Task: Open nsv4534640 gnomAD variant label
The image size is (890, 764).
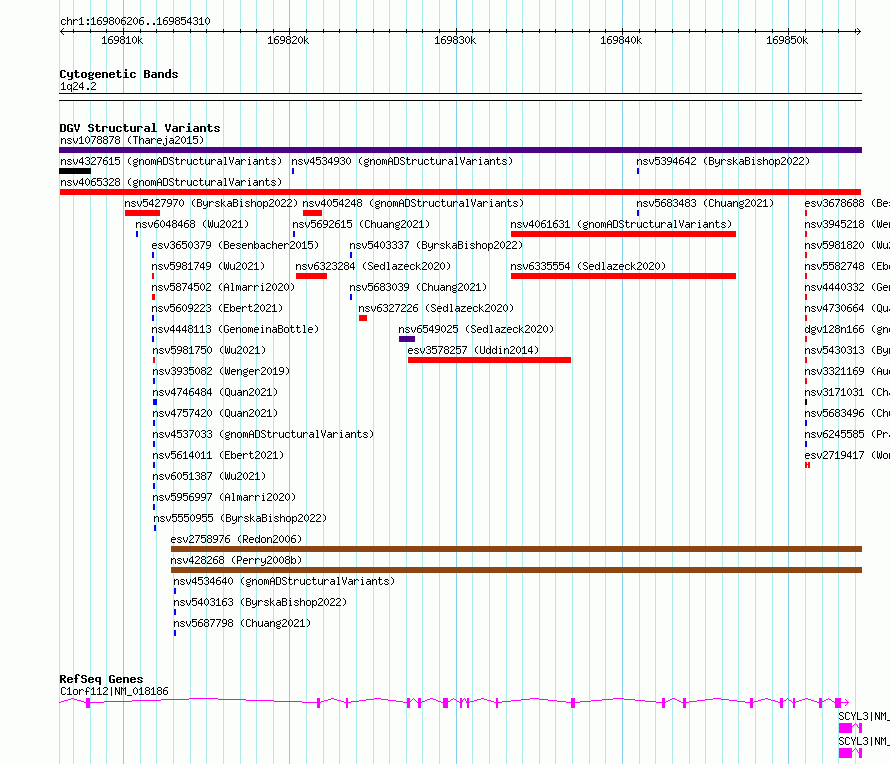Action: click(284, 581)
